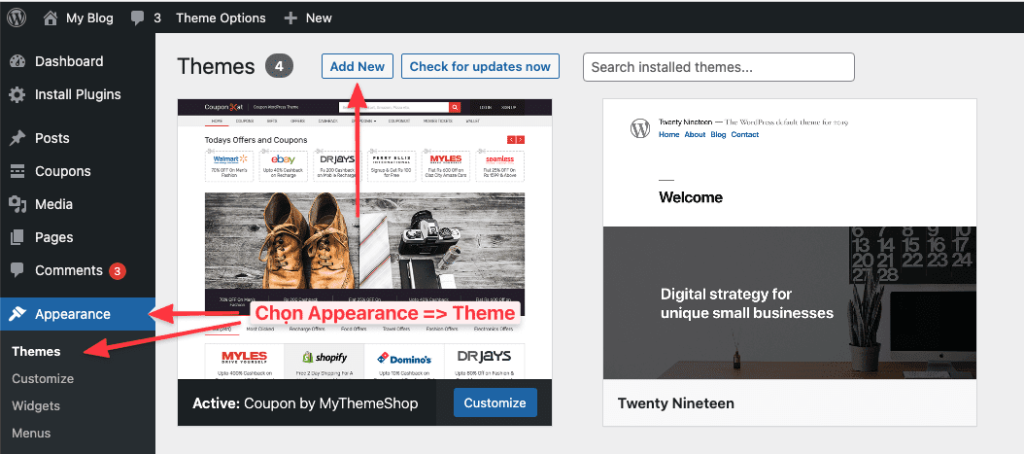Select the Themes submenu item
This screenshot has width=1024, height=454.
[x=36, y=351]
